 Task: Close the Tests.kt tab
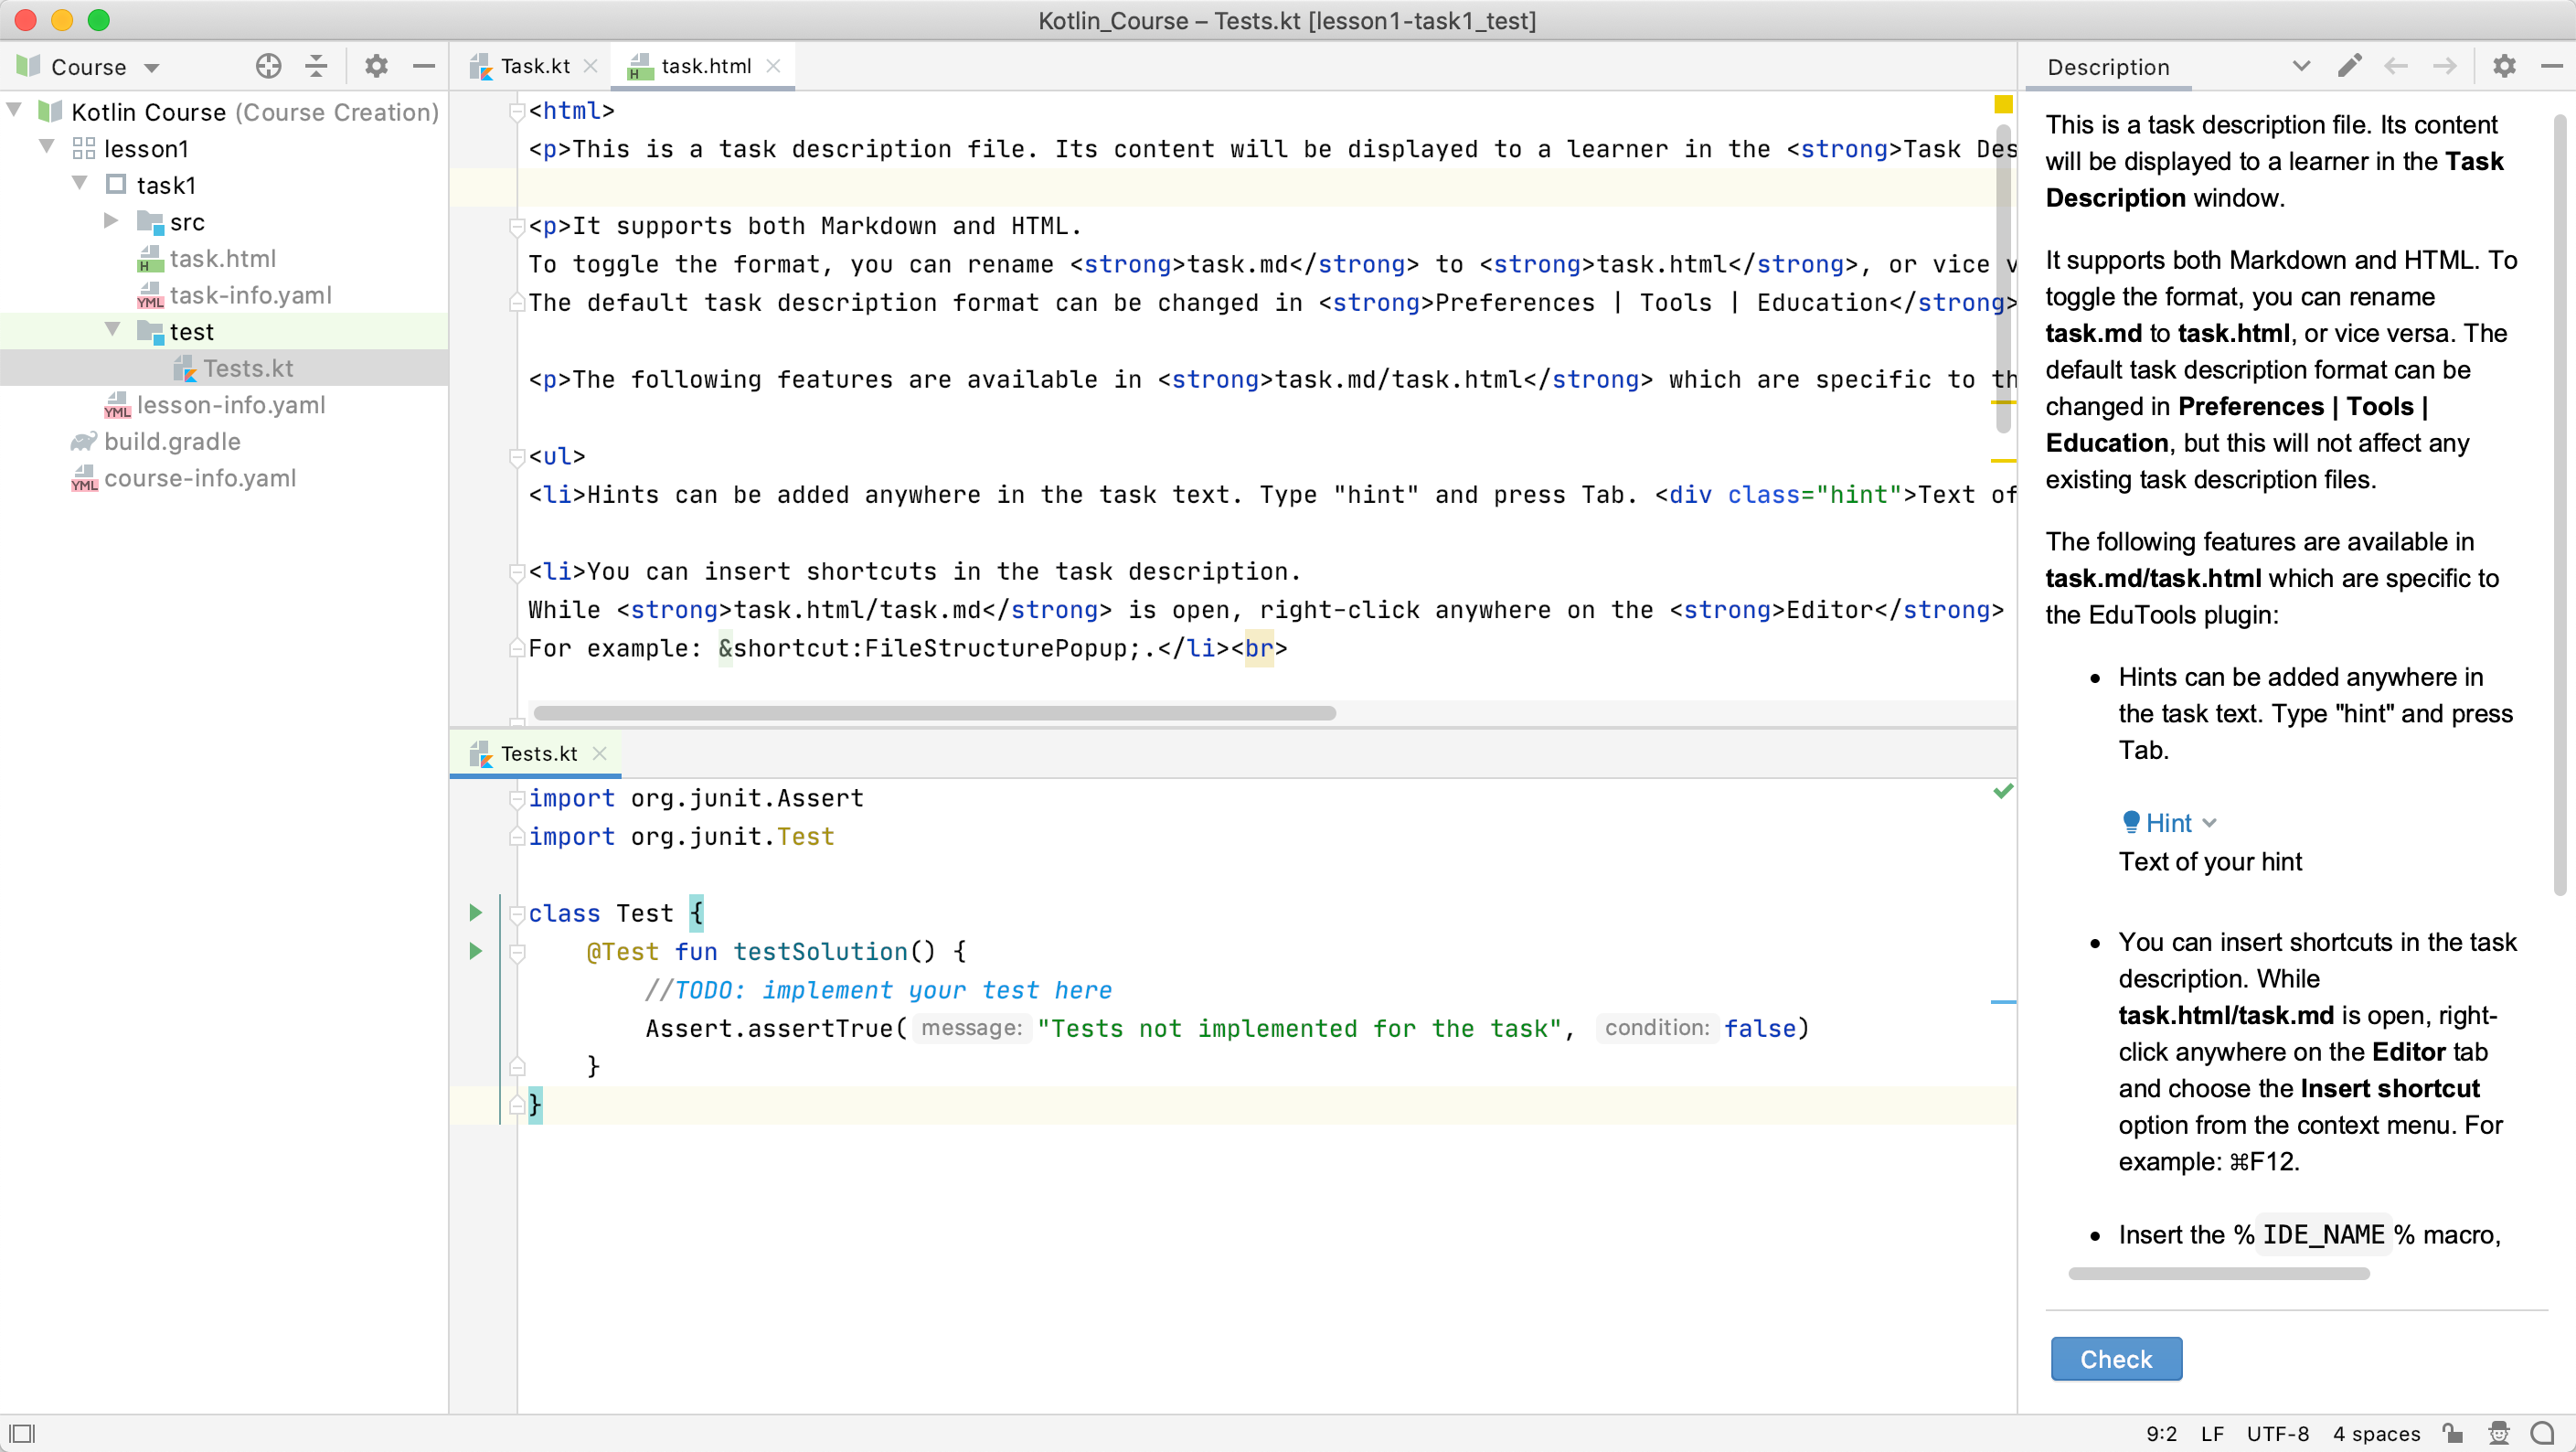pos(600,753)
